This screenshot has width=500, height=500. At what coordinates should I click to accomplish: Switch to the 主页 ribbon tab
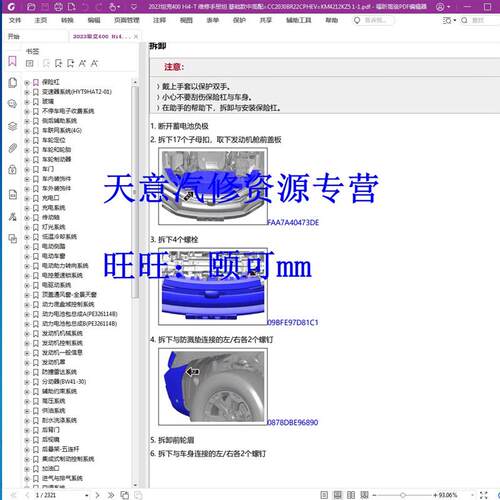pos(41,20)
